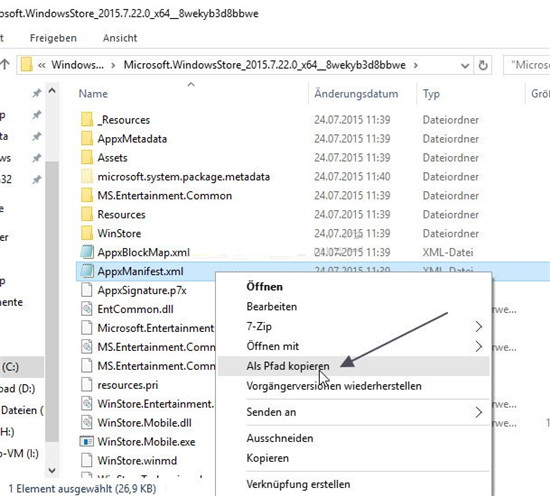The width and height of the screenshot is (550, 496).
Task: Click the Microsoft.WindowsStore breadcrumb segment
Action: tap(265, 65)
